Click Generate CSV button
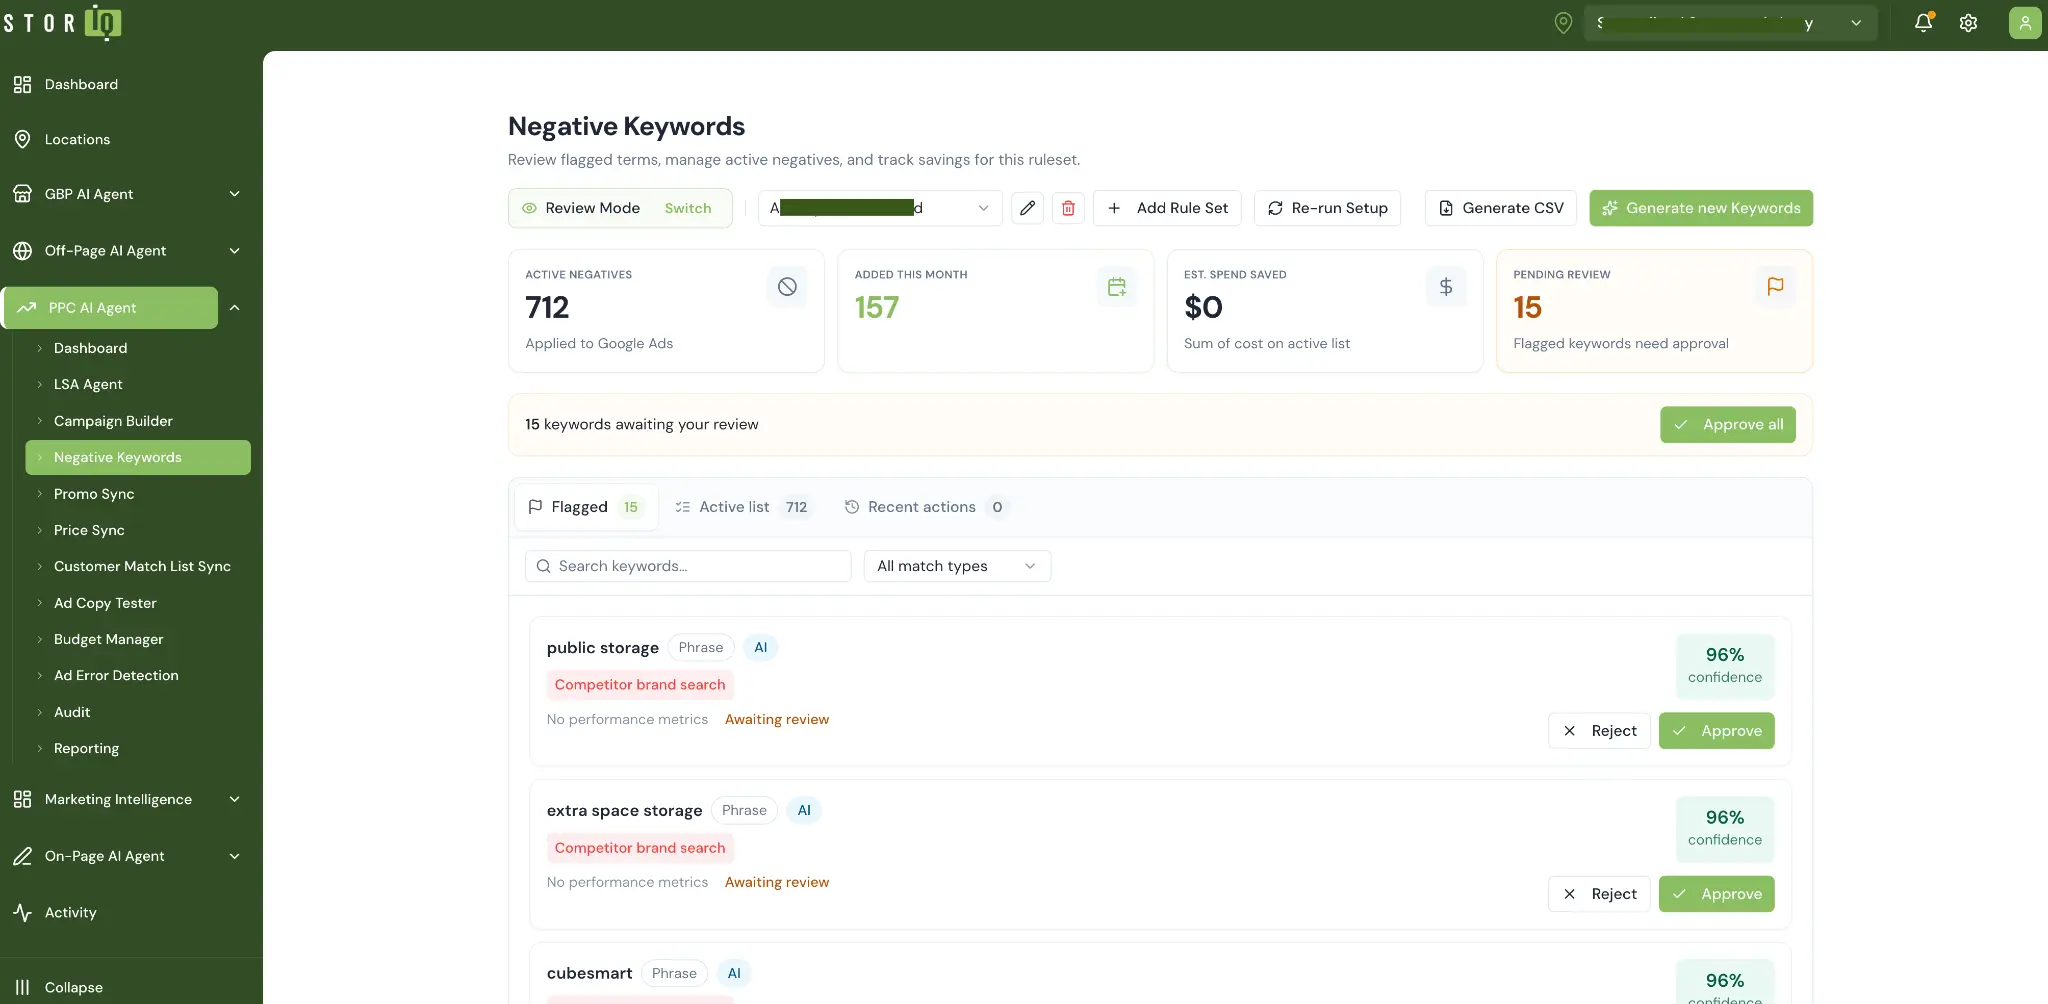The height and width of the screenshot is (1004, 2048). (1501, 208)
